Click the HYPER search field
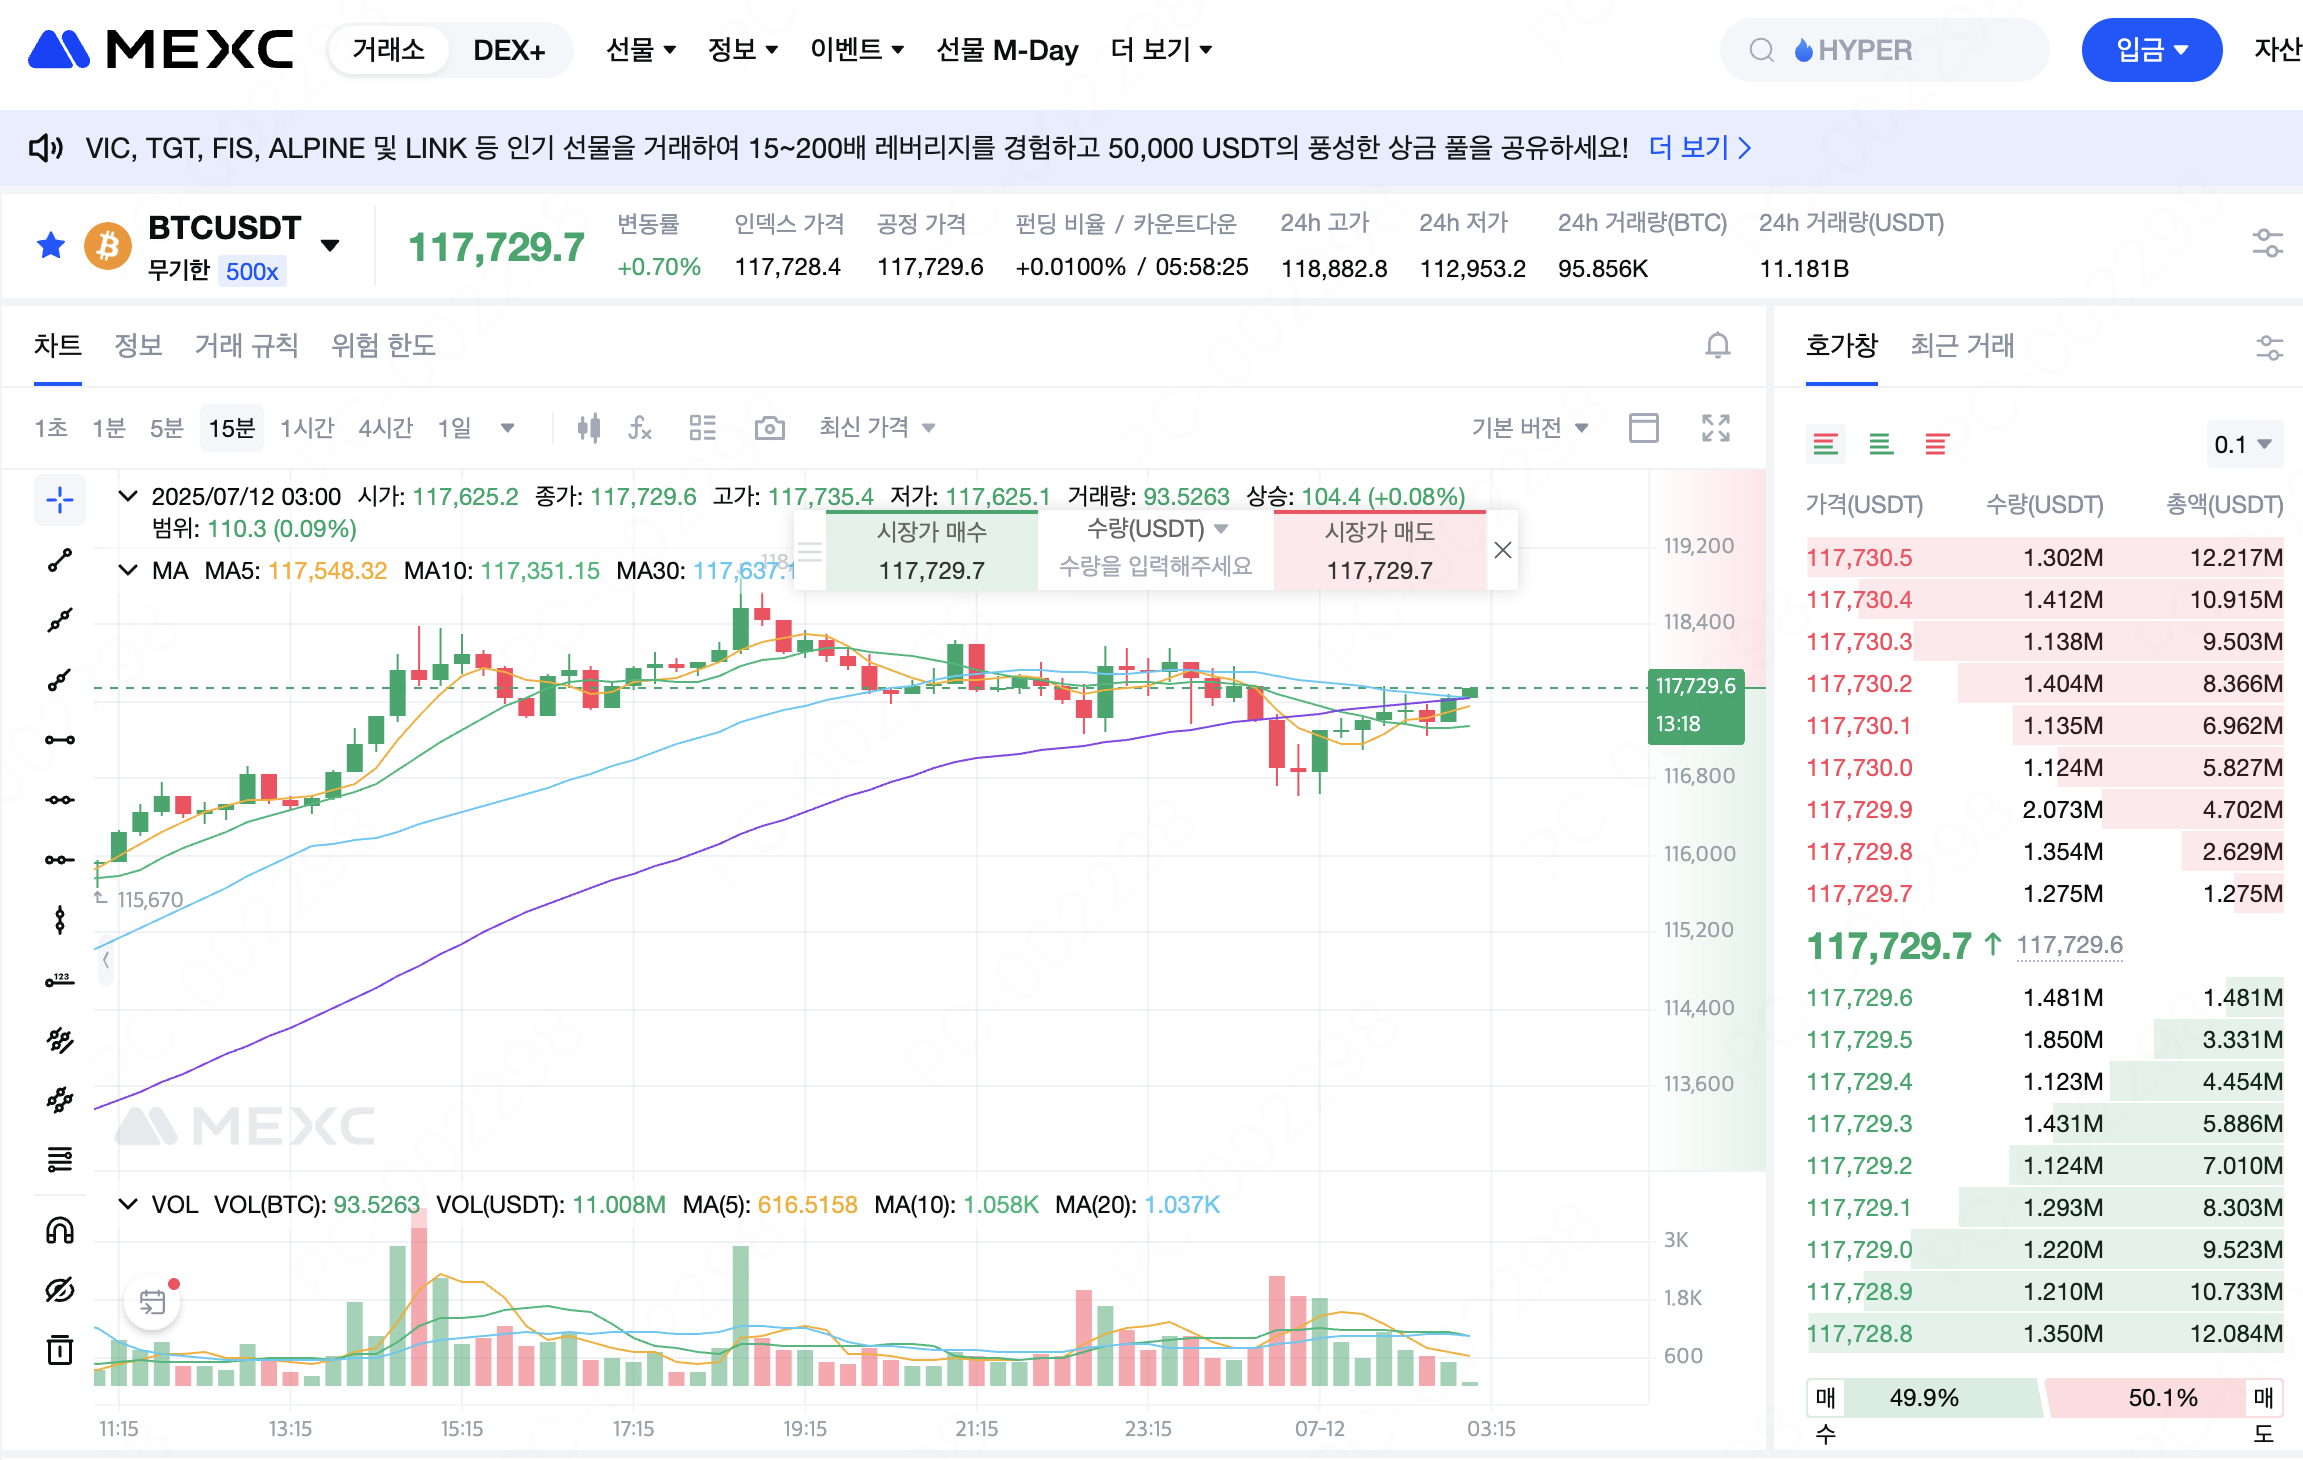Image resolution: width=2303 pixels, height=1460 pixels. click(x=1884, y=50)
